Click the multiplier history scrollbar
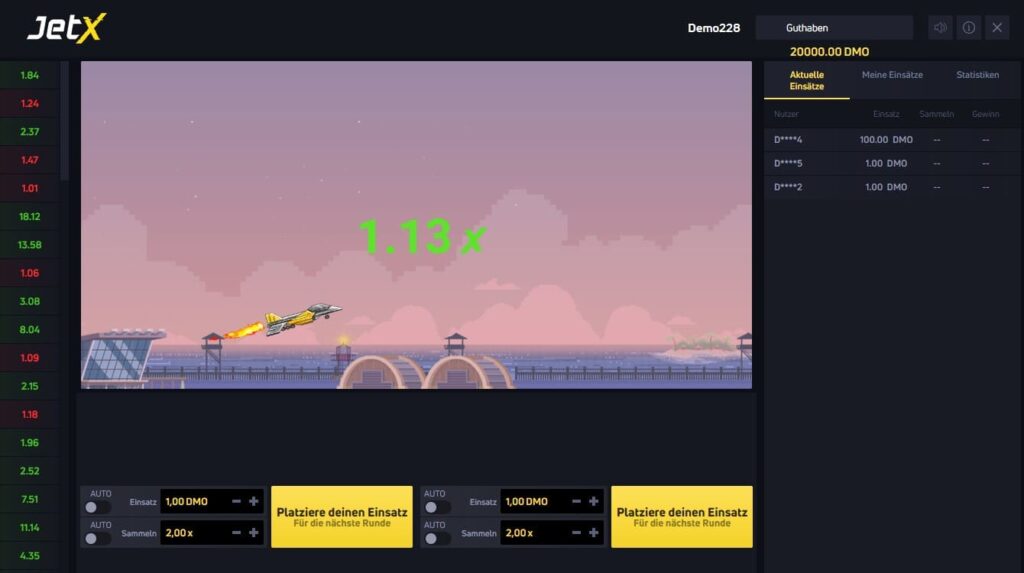Image resolution: width=1024 pixels, height=573 pixels. 65,120
